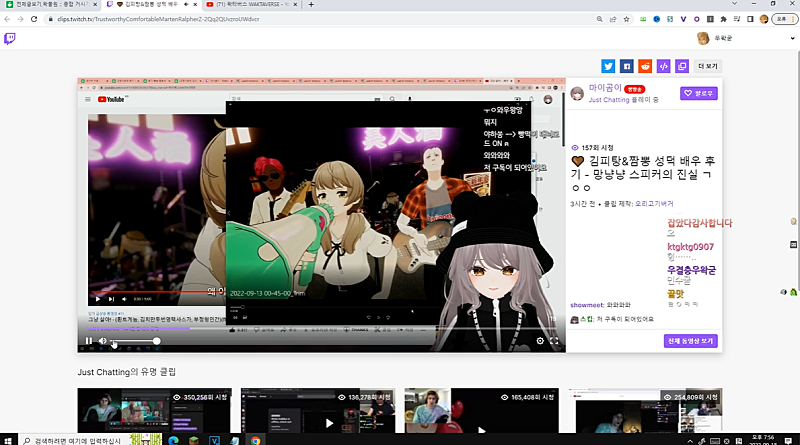800x445 pixels.
Task: Share this page from address bar
Action: click(x=613, y=19)
